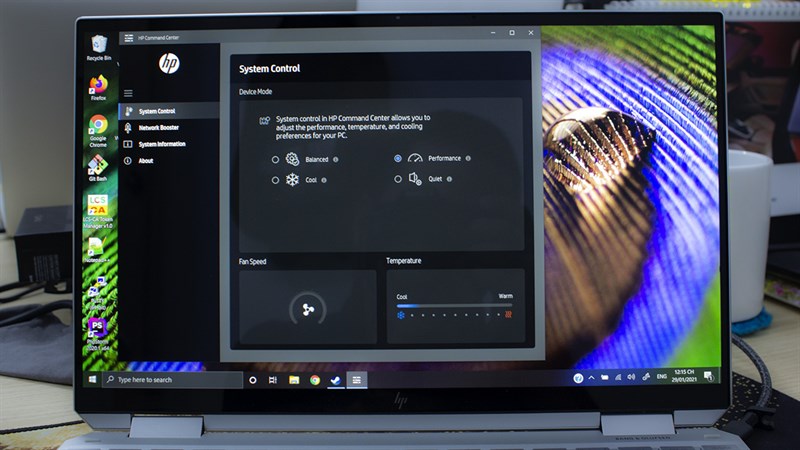Open the Network Booster section
The image size is (800, 450).
169,128
